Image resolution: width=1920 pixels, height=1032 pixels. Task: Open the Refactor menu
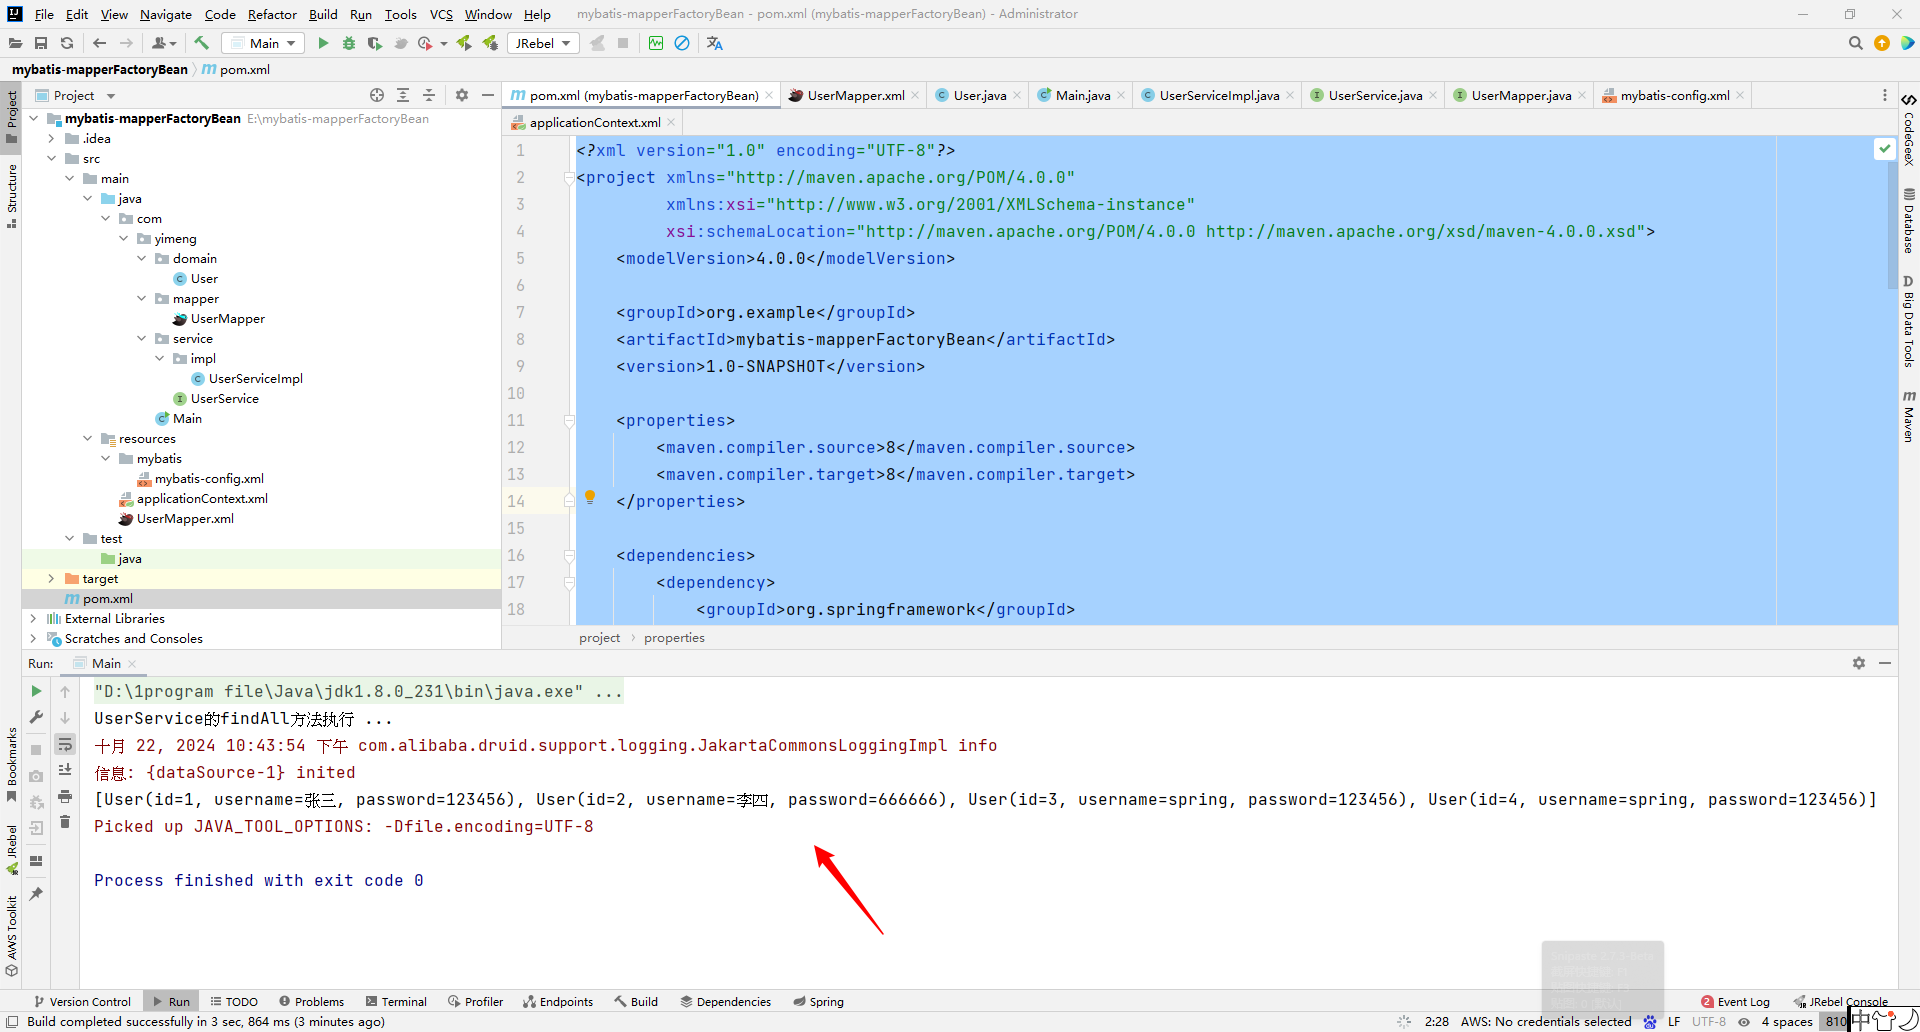(272, 14)
